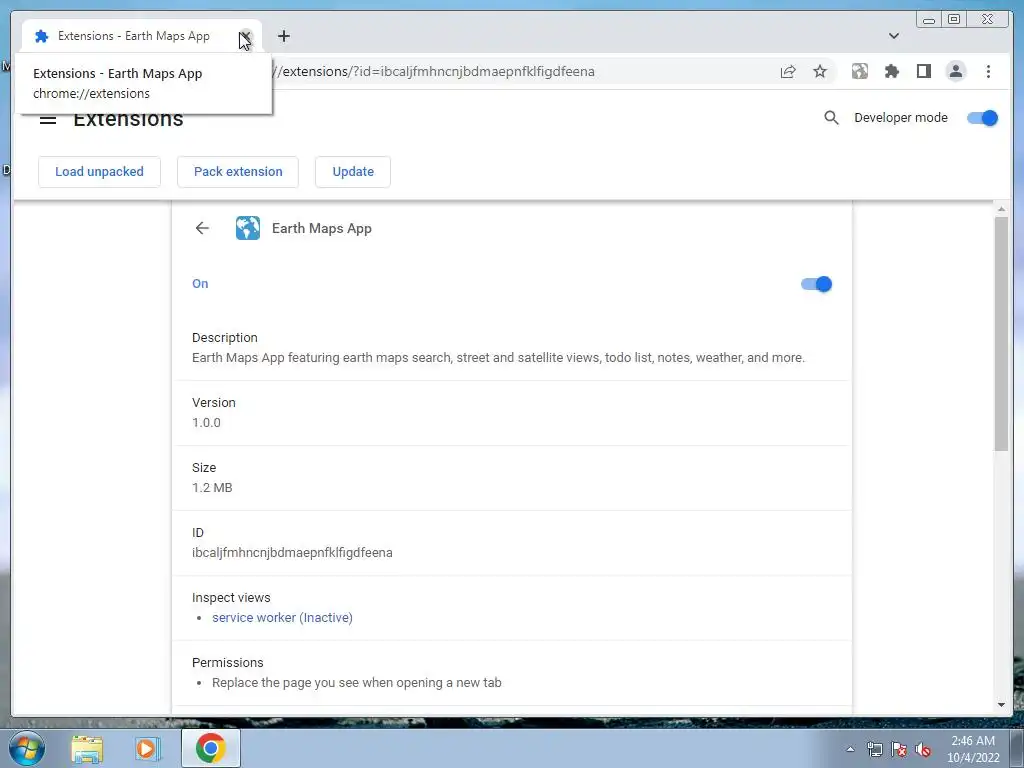This screenshot has width=1024, height=768.
Task: Click the share page icon in address bar
Action: (x=788, y=72)
